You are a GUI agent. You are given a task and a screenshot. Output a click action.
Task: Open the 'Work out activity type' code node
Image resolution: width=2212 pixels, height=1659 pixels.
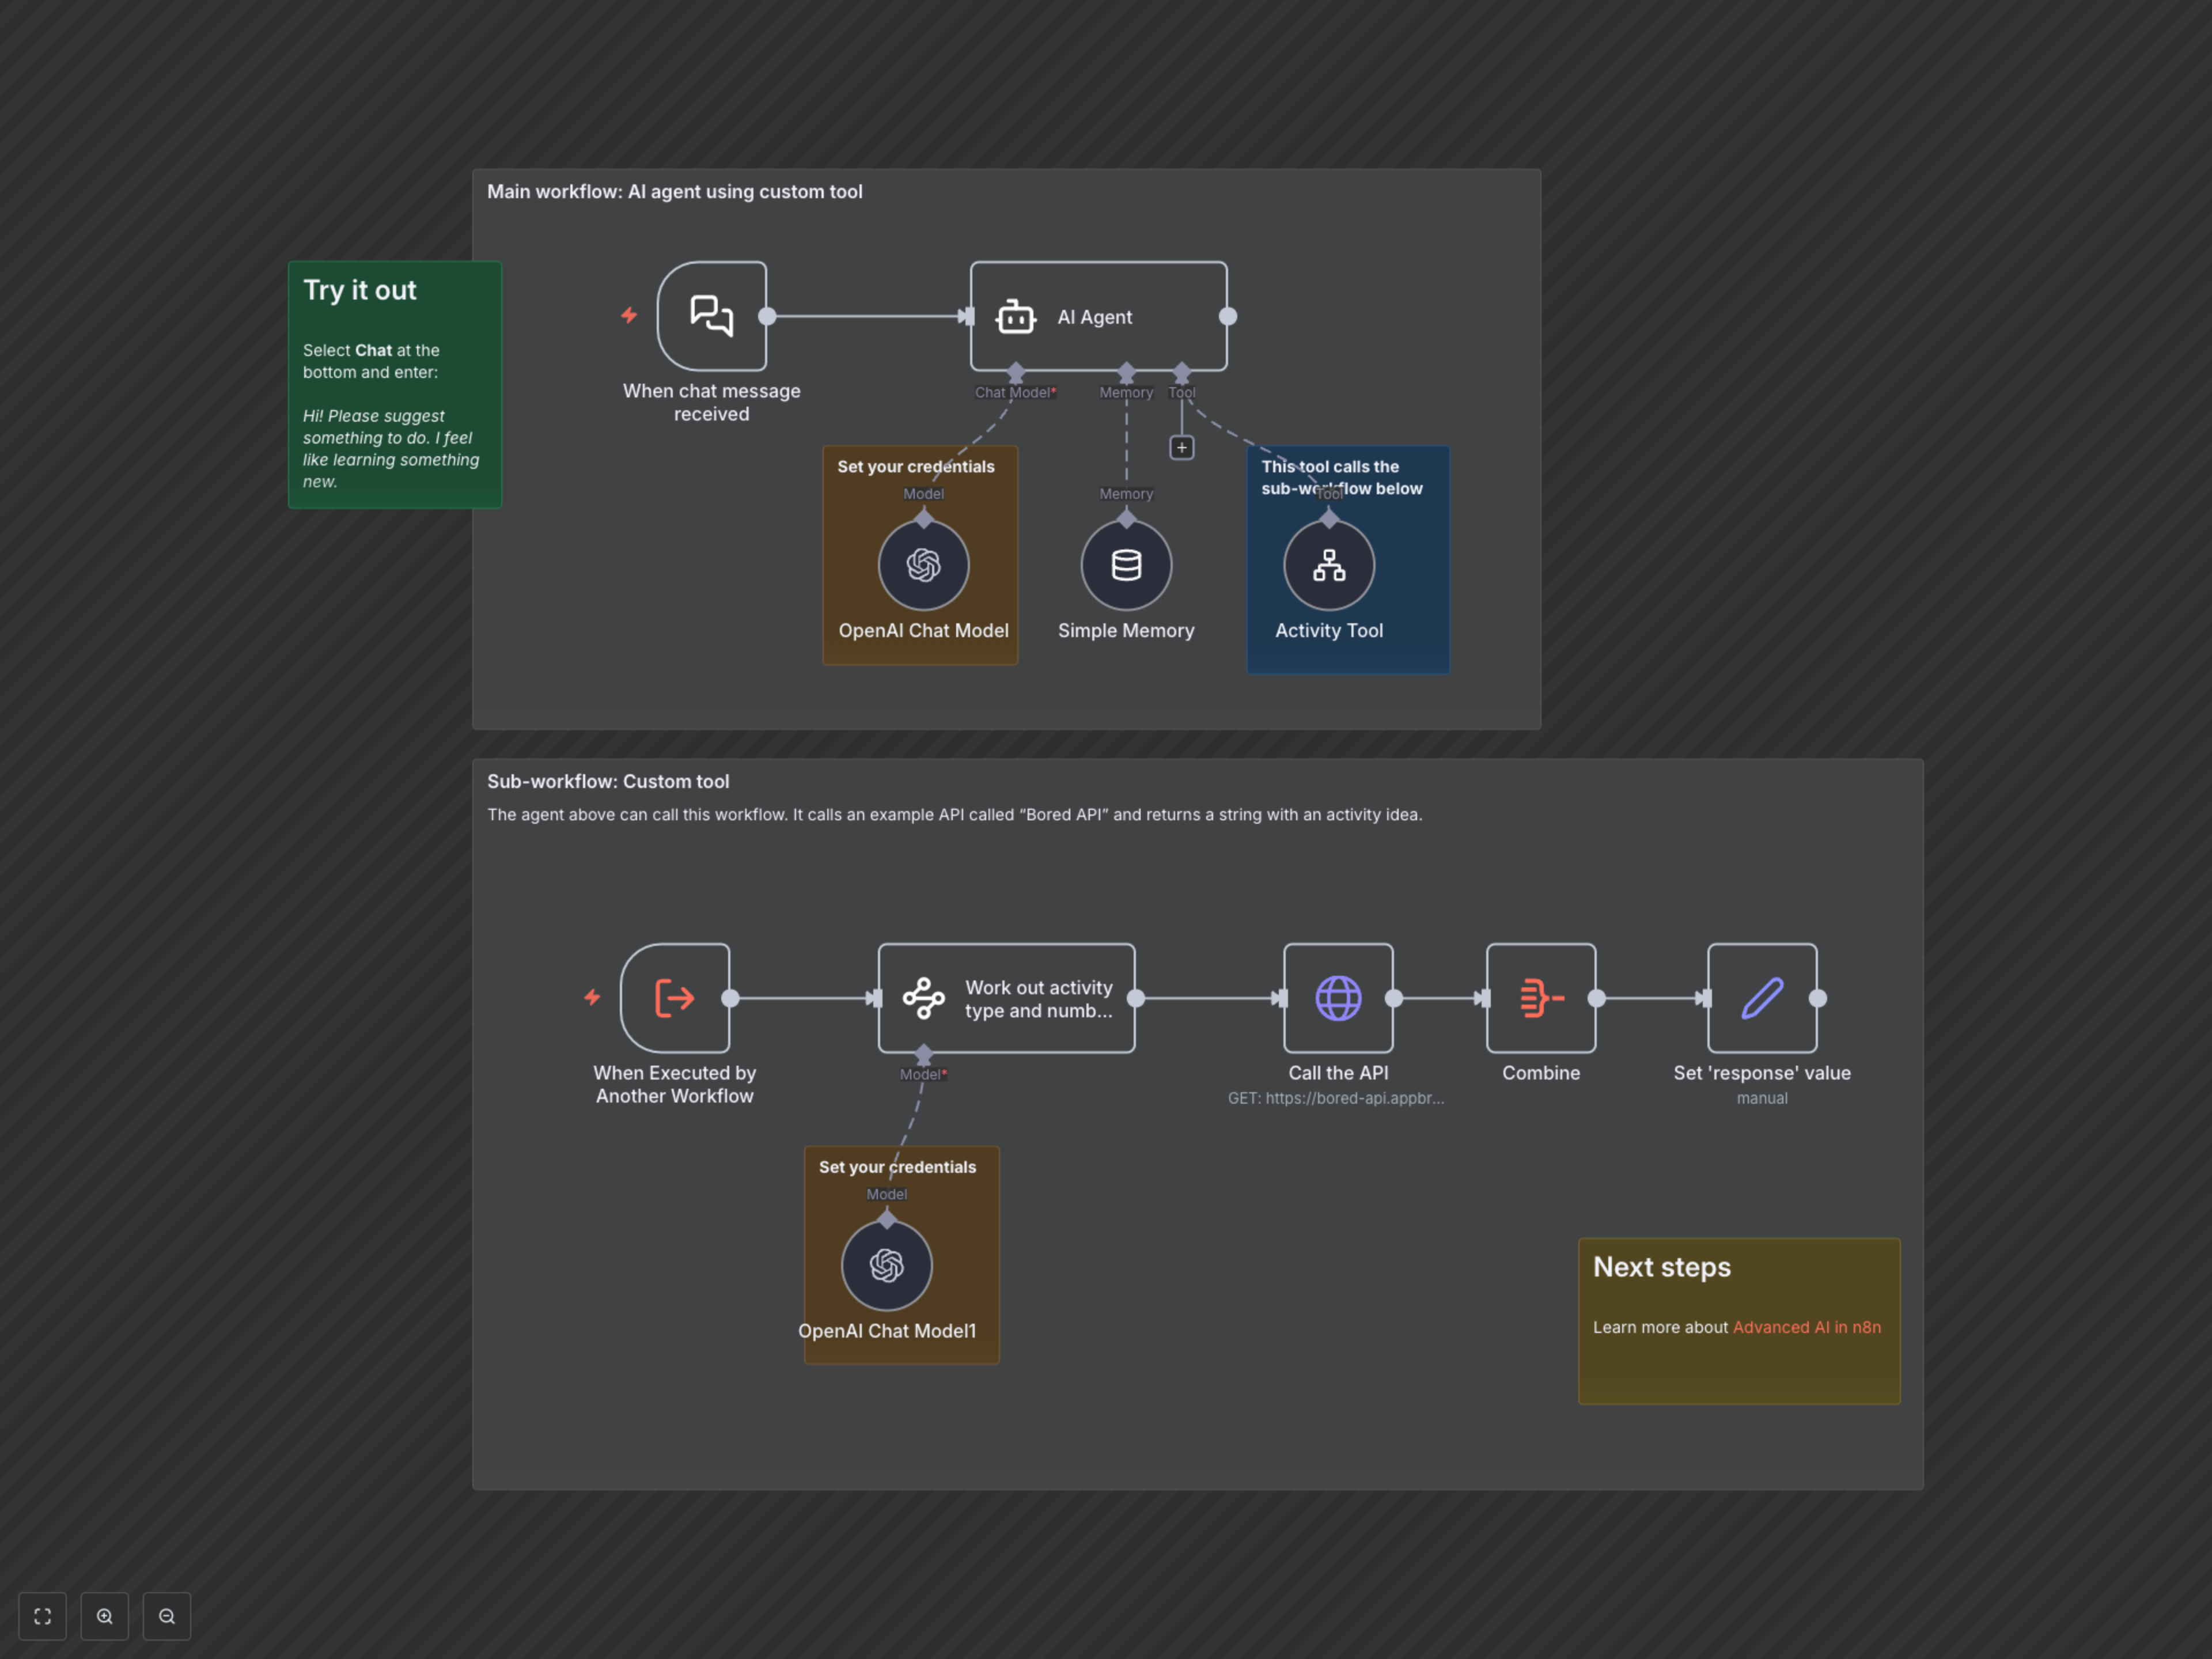1005,997
